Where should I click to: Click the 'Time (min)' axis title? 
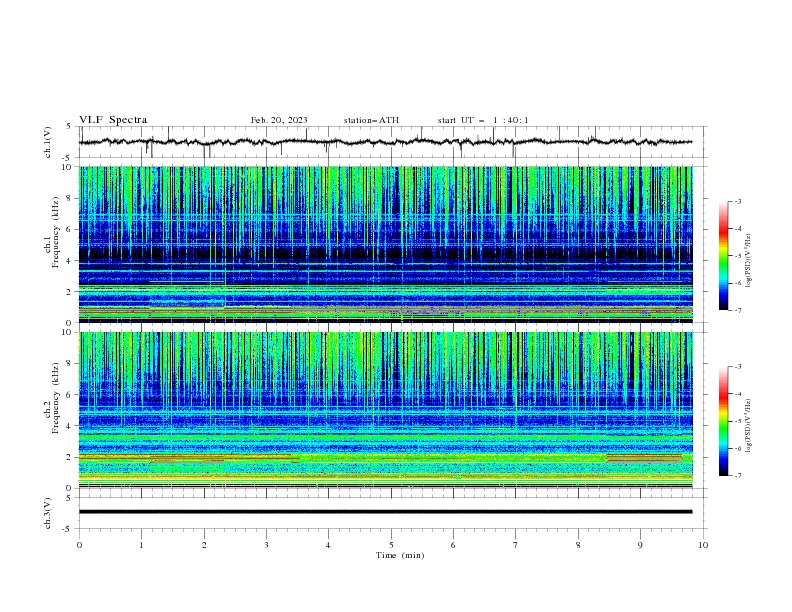400,555
